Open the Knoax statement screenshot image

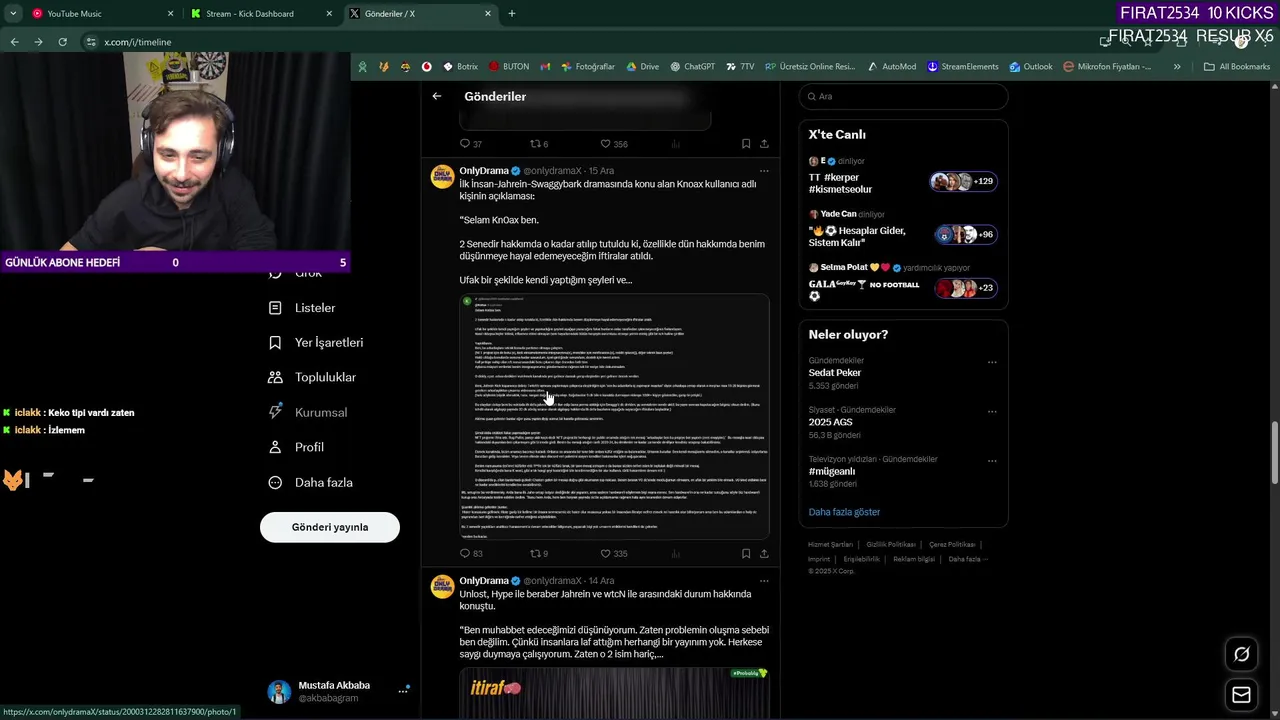pyautogui.click(x=614, y=416)
